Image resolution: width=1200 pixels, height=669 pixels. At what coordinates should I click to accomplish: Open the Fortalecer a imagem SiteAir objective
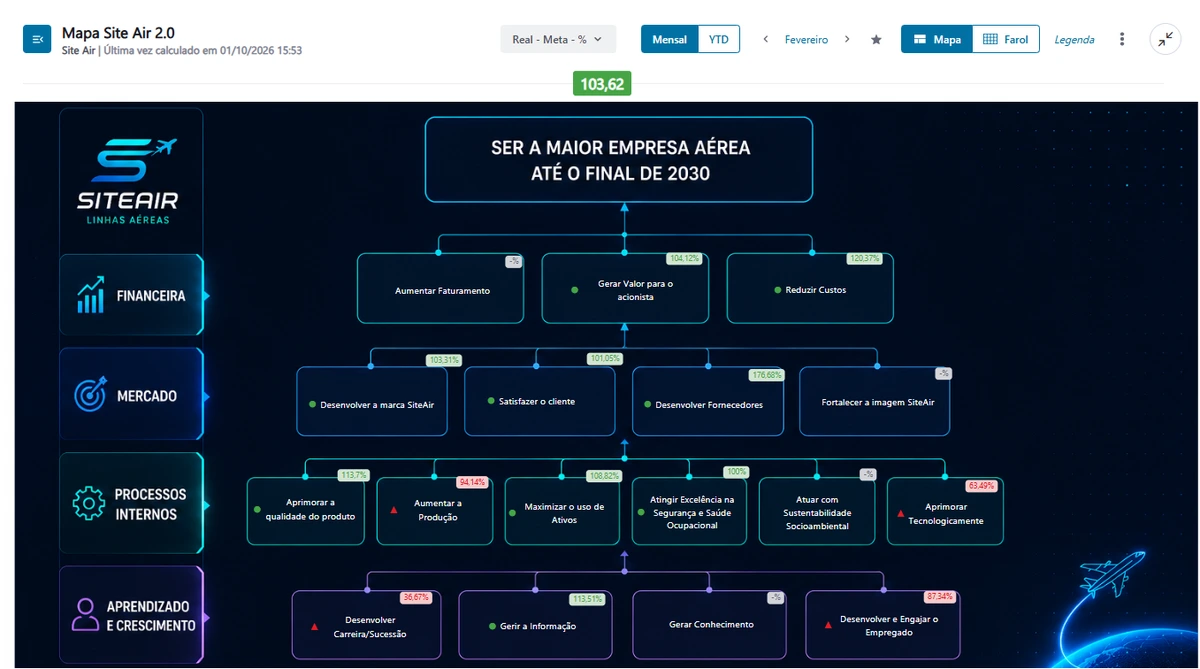[875, 402]
